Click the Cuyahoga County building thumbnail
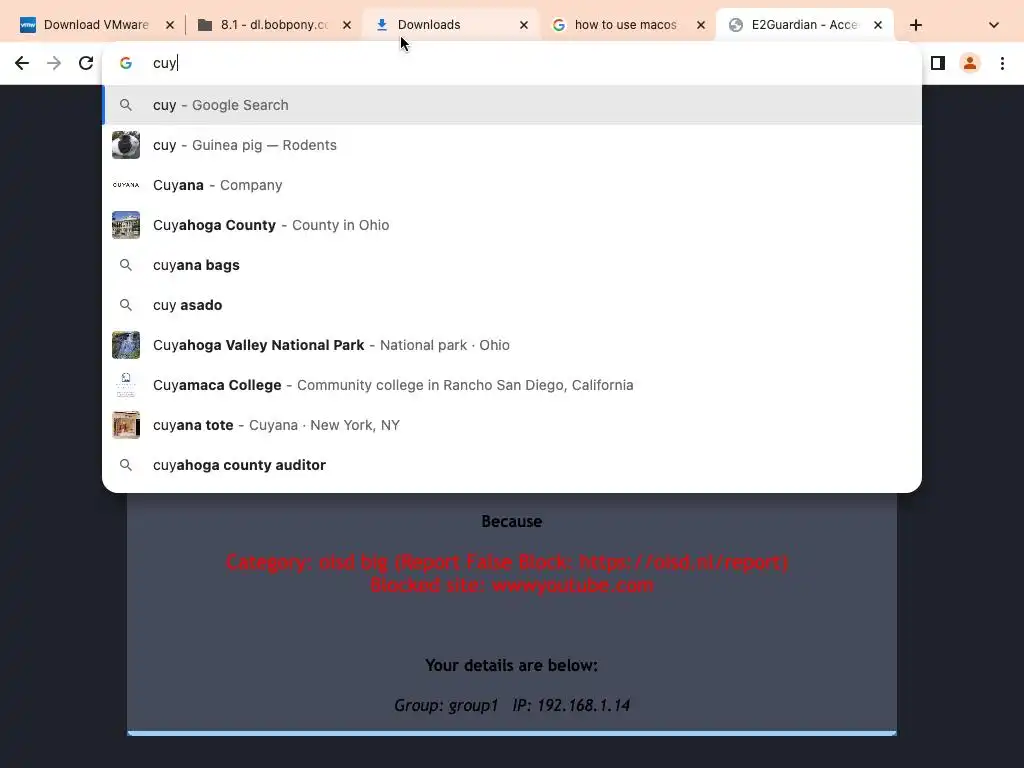Viewport: 1024px width, 768px height. point(126,225)
